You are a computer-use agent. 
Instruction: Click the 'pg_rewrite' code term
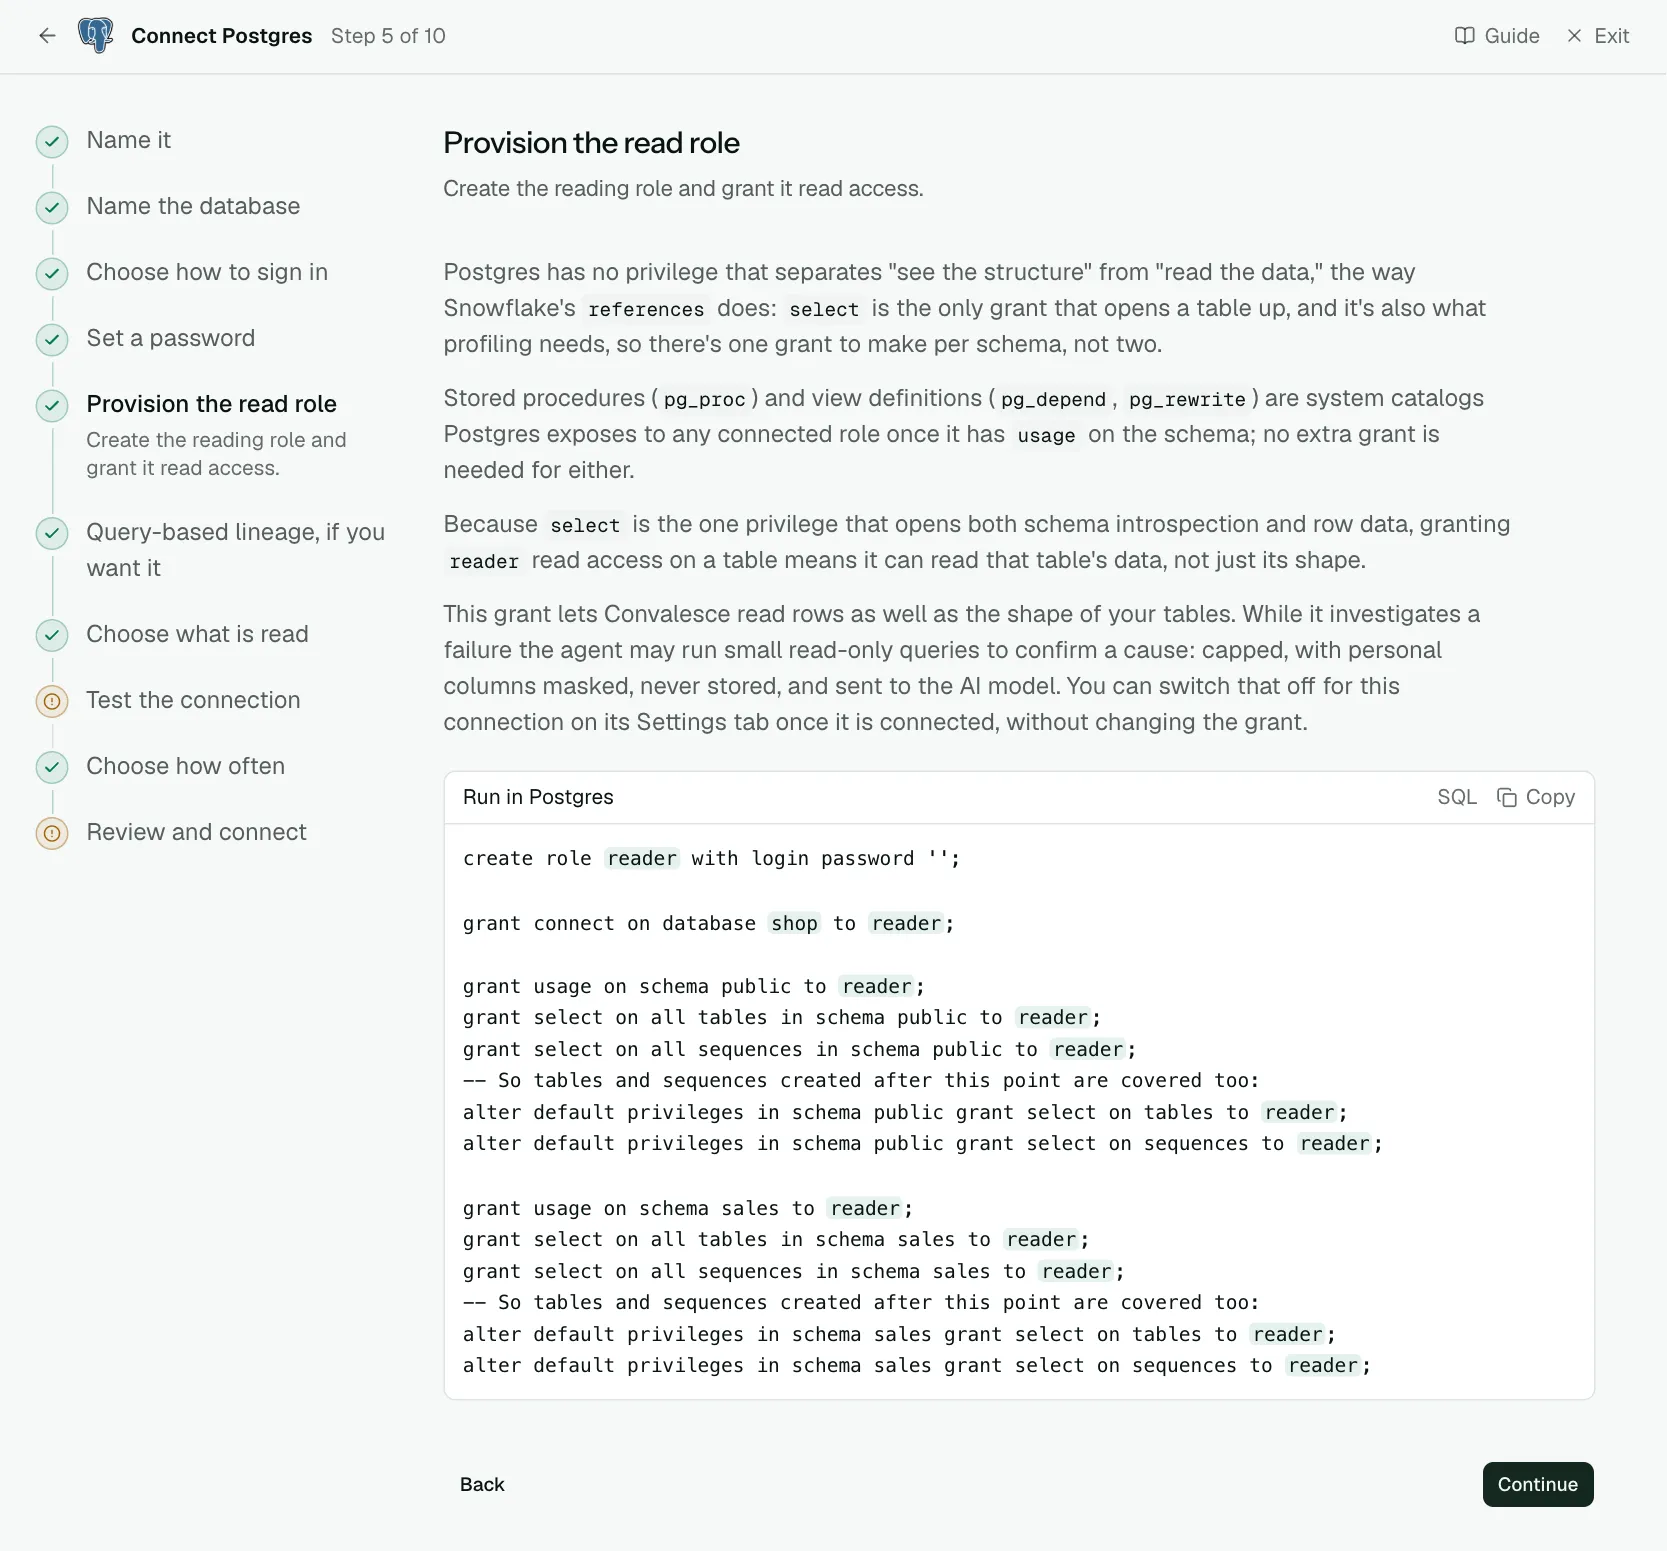tap(1187, 400)
